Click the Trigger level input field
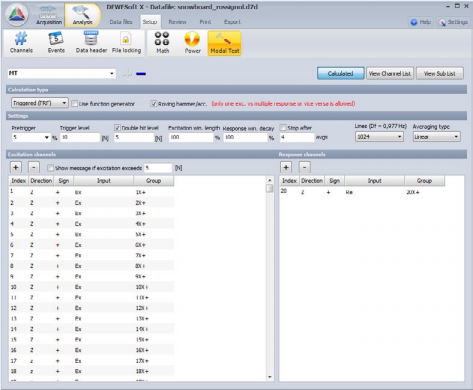The image size is (473, 390). click(80, 137)
